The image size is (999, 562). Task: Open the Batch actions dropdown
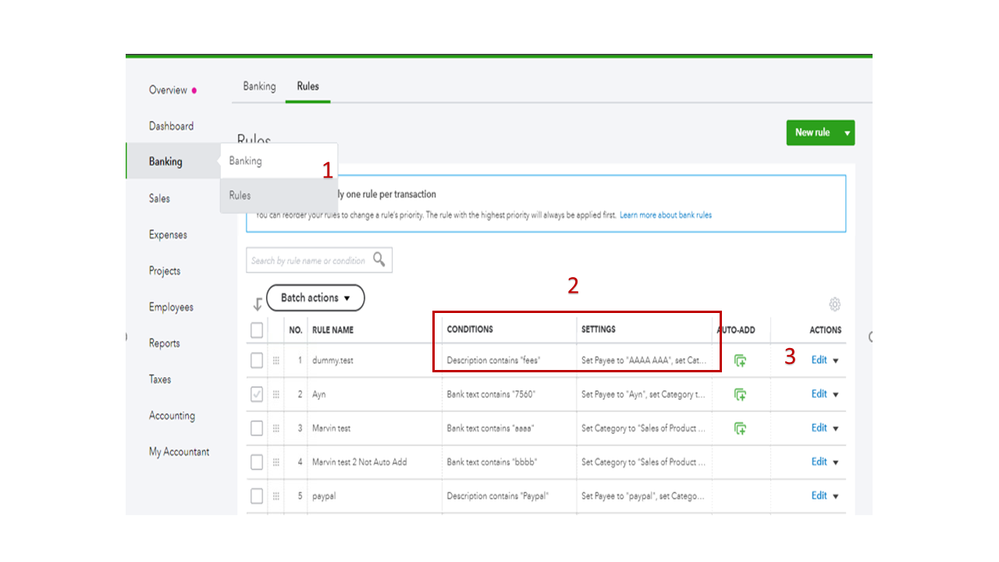(315, 298)
